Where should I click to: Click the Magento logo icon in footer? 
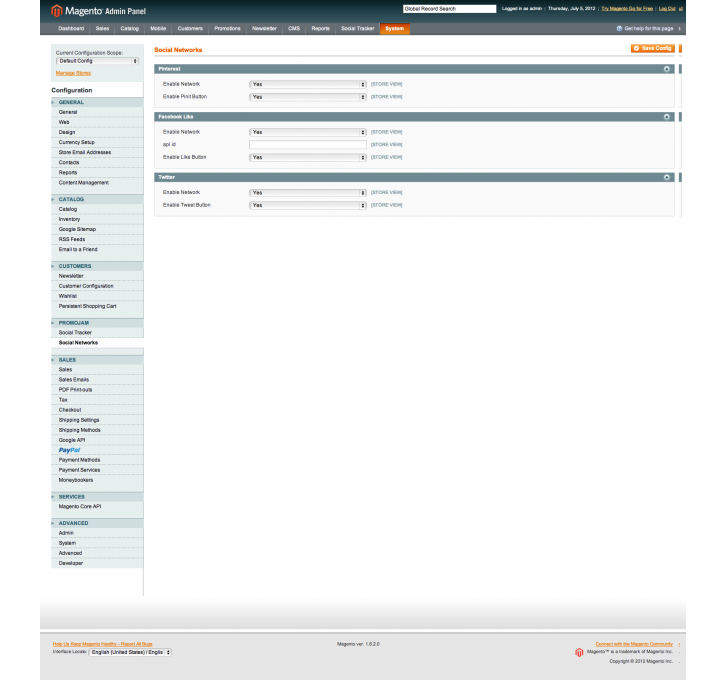pyautogui.click(x=579, y=652)
